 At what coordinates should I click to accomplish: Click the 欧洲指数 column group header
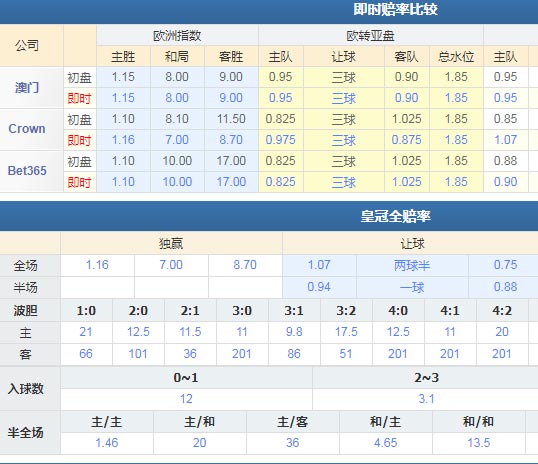[x=177, y=36]
